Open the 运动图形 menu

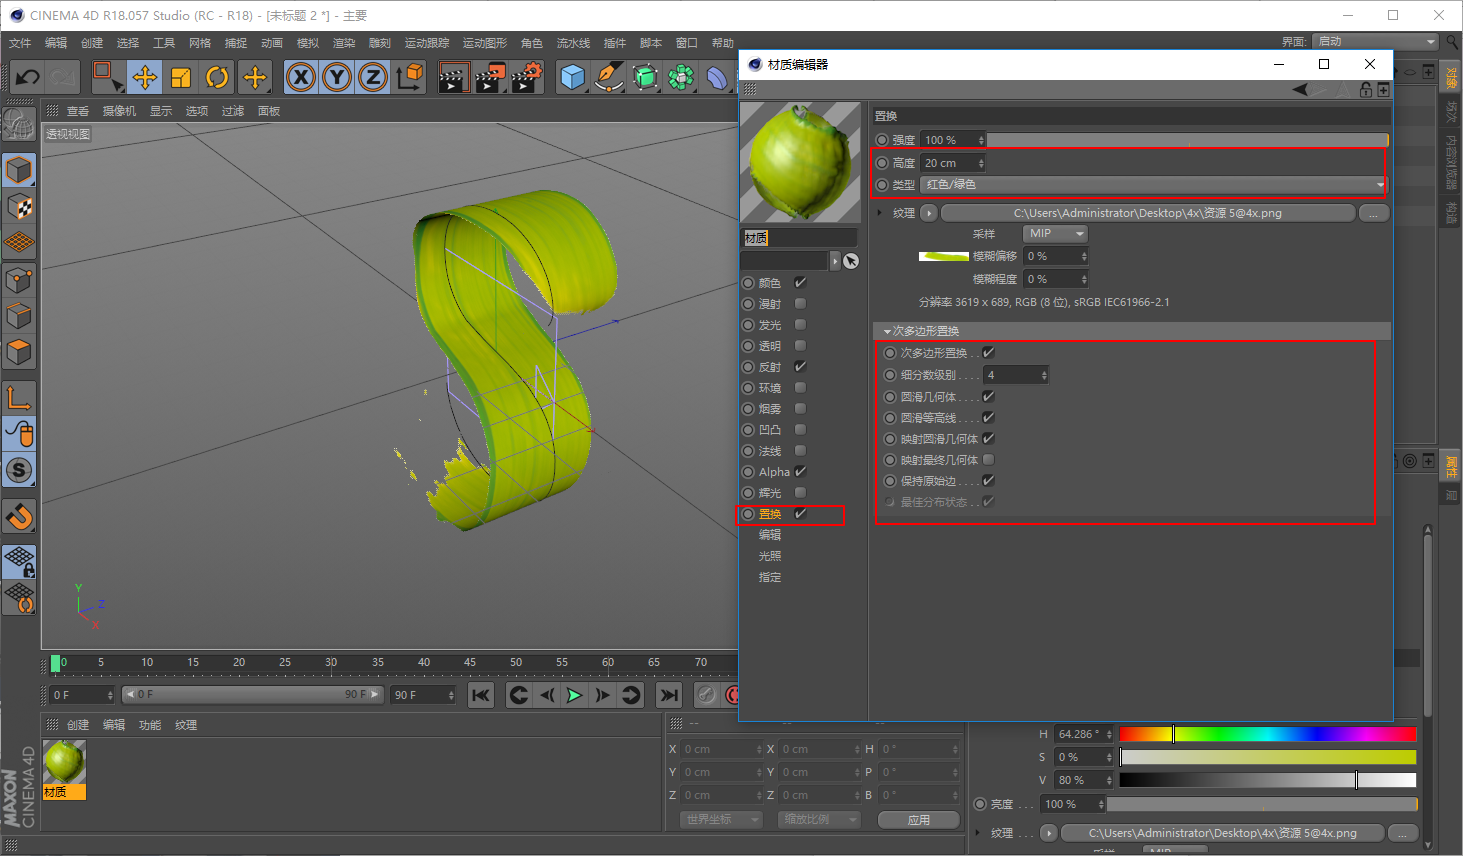485,43
